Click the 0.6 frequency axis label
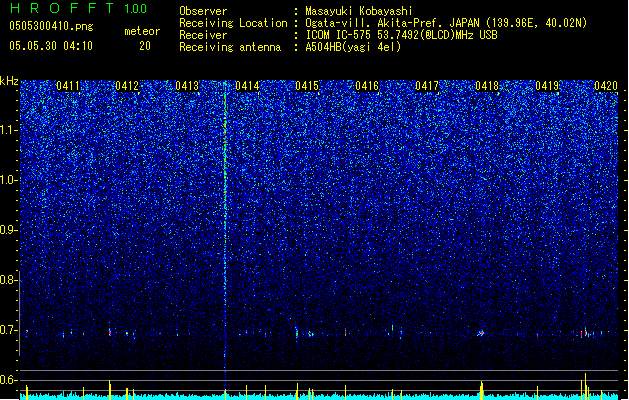629x400 pixels. tap(8, 380)
